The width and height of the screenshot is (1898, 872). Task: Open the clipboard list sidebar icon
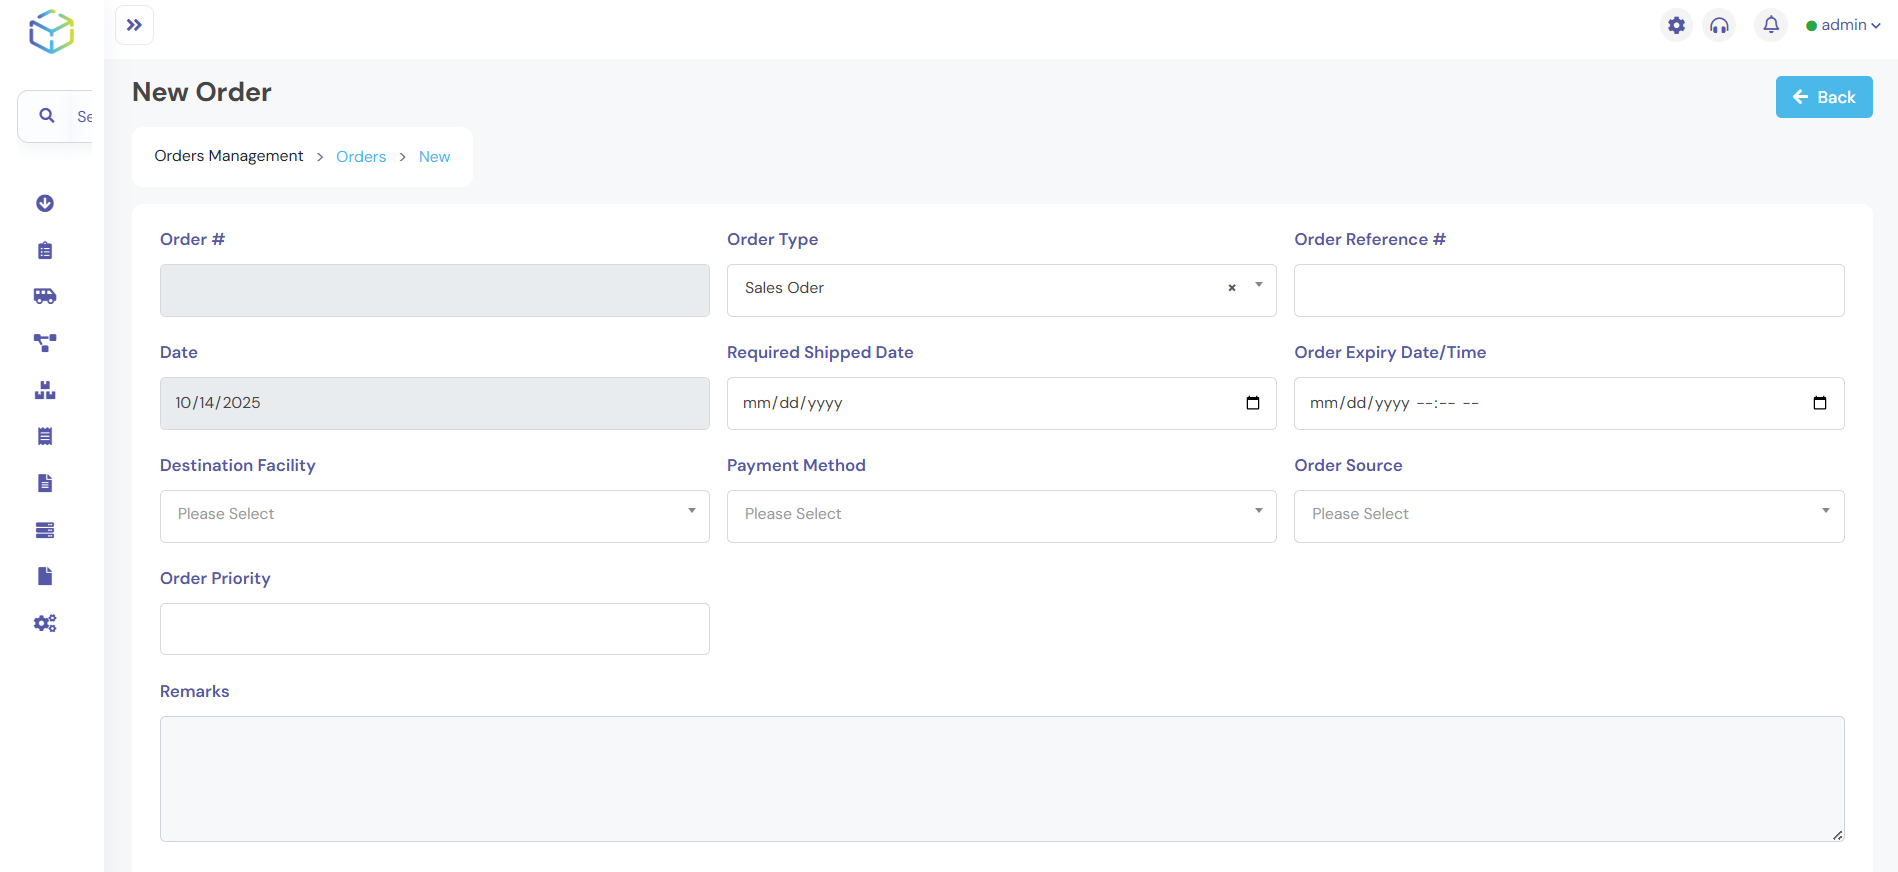pyautogui.click(x=45, y=250)
